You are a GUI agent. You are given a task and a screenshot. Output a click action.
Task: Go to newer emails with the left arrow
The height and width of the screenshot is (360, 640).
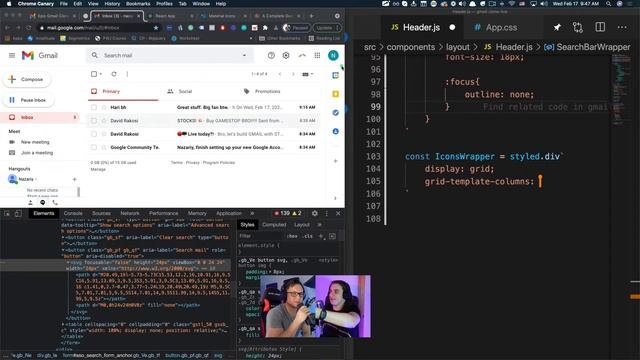[x=280, y=74]
